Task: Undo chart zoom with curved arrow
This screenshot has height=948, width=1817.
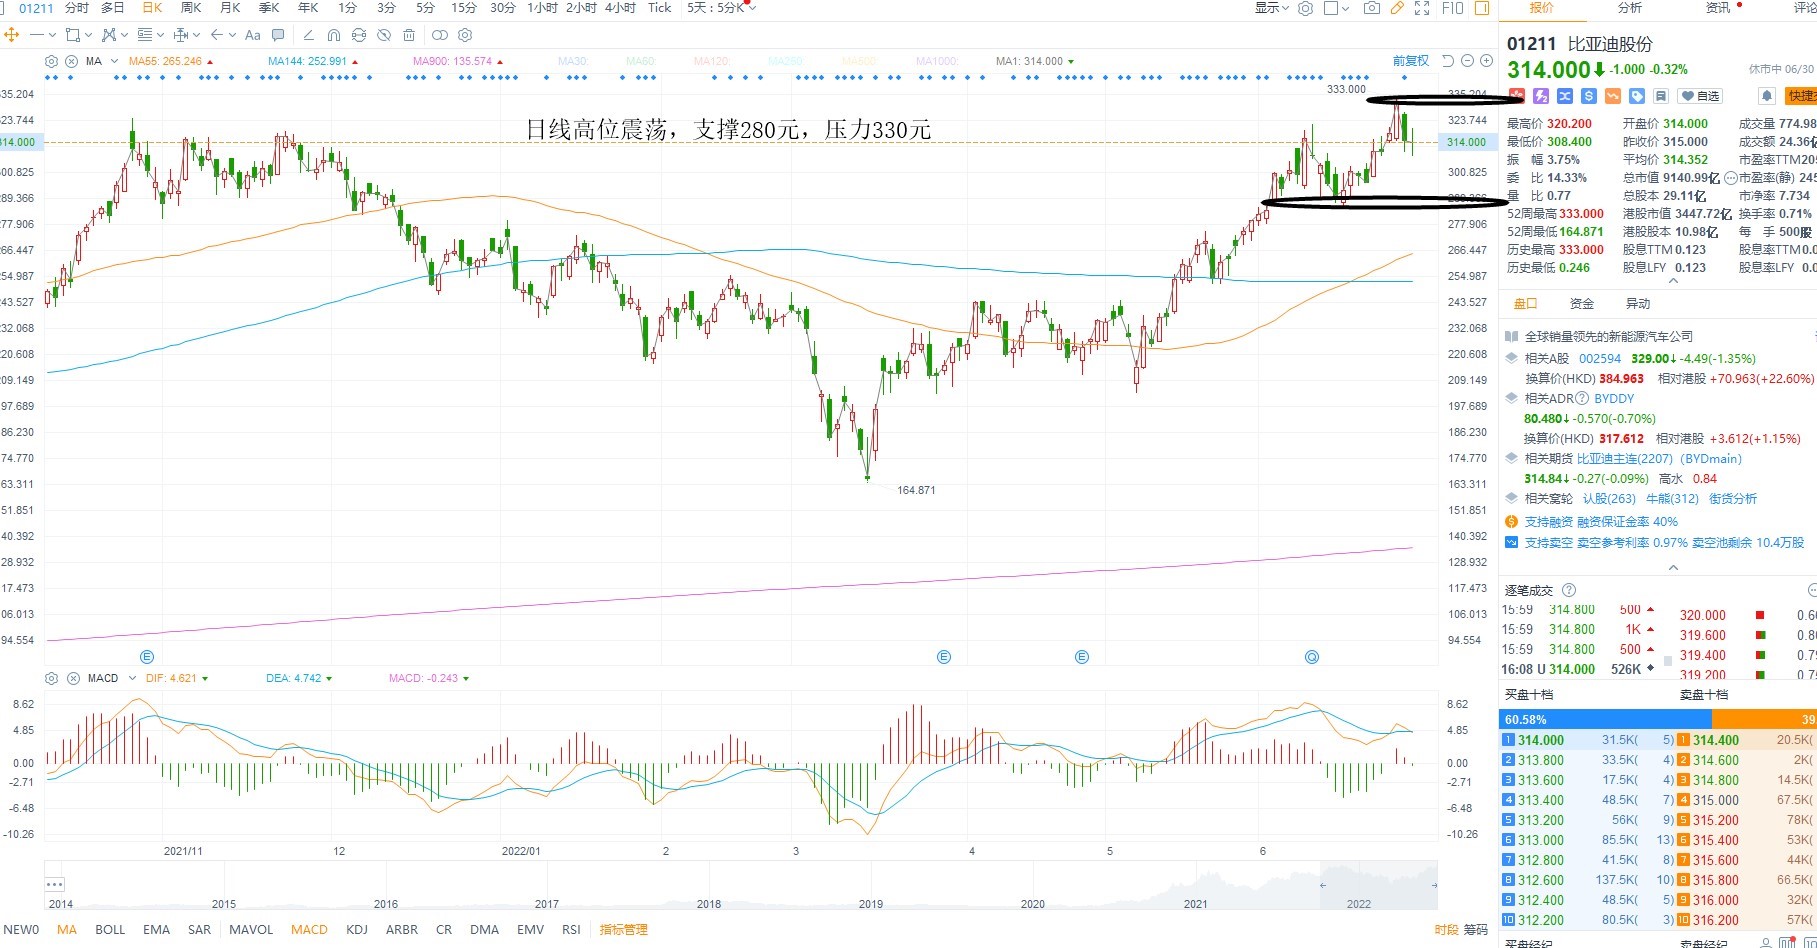Action: (x=1447, y=61)
